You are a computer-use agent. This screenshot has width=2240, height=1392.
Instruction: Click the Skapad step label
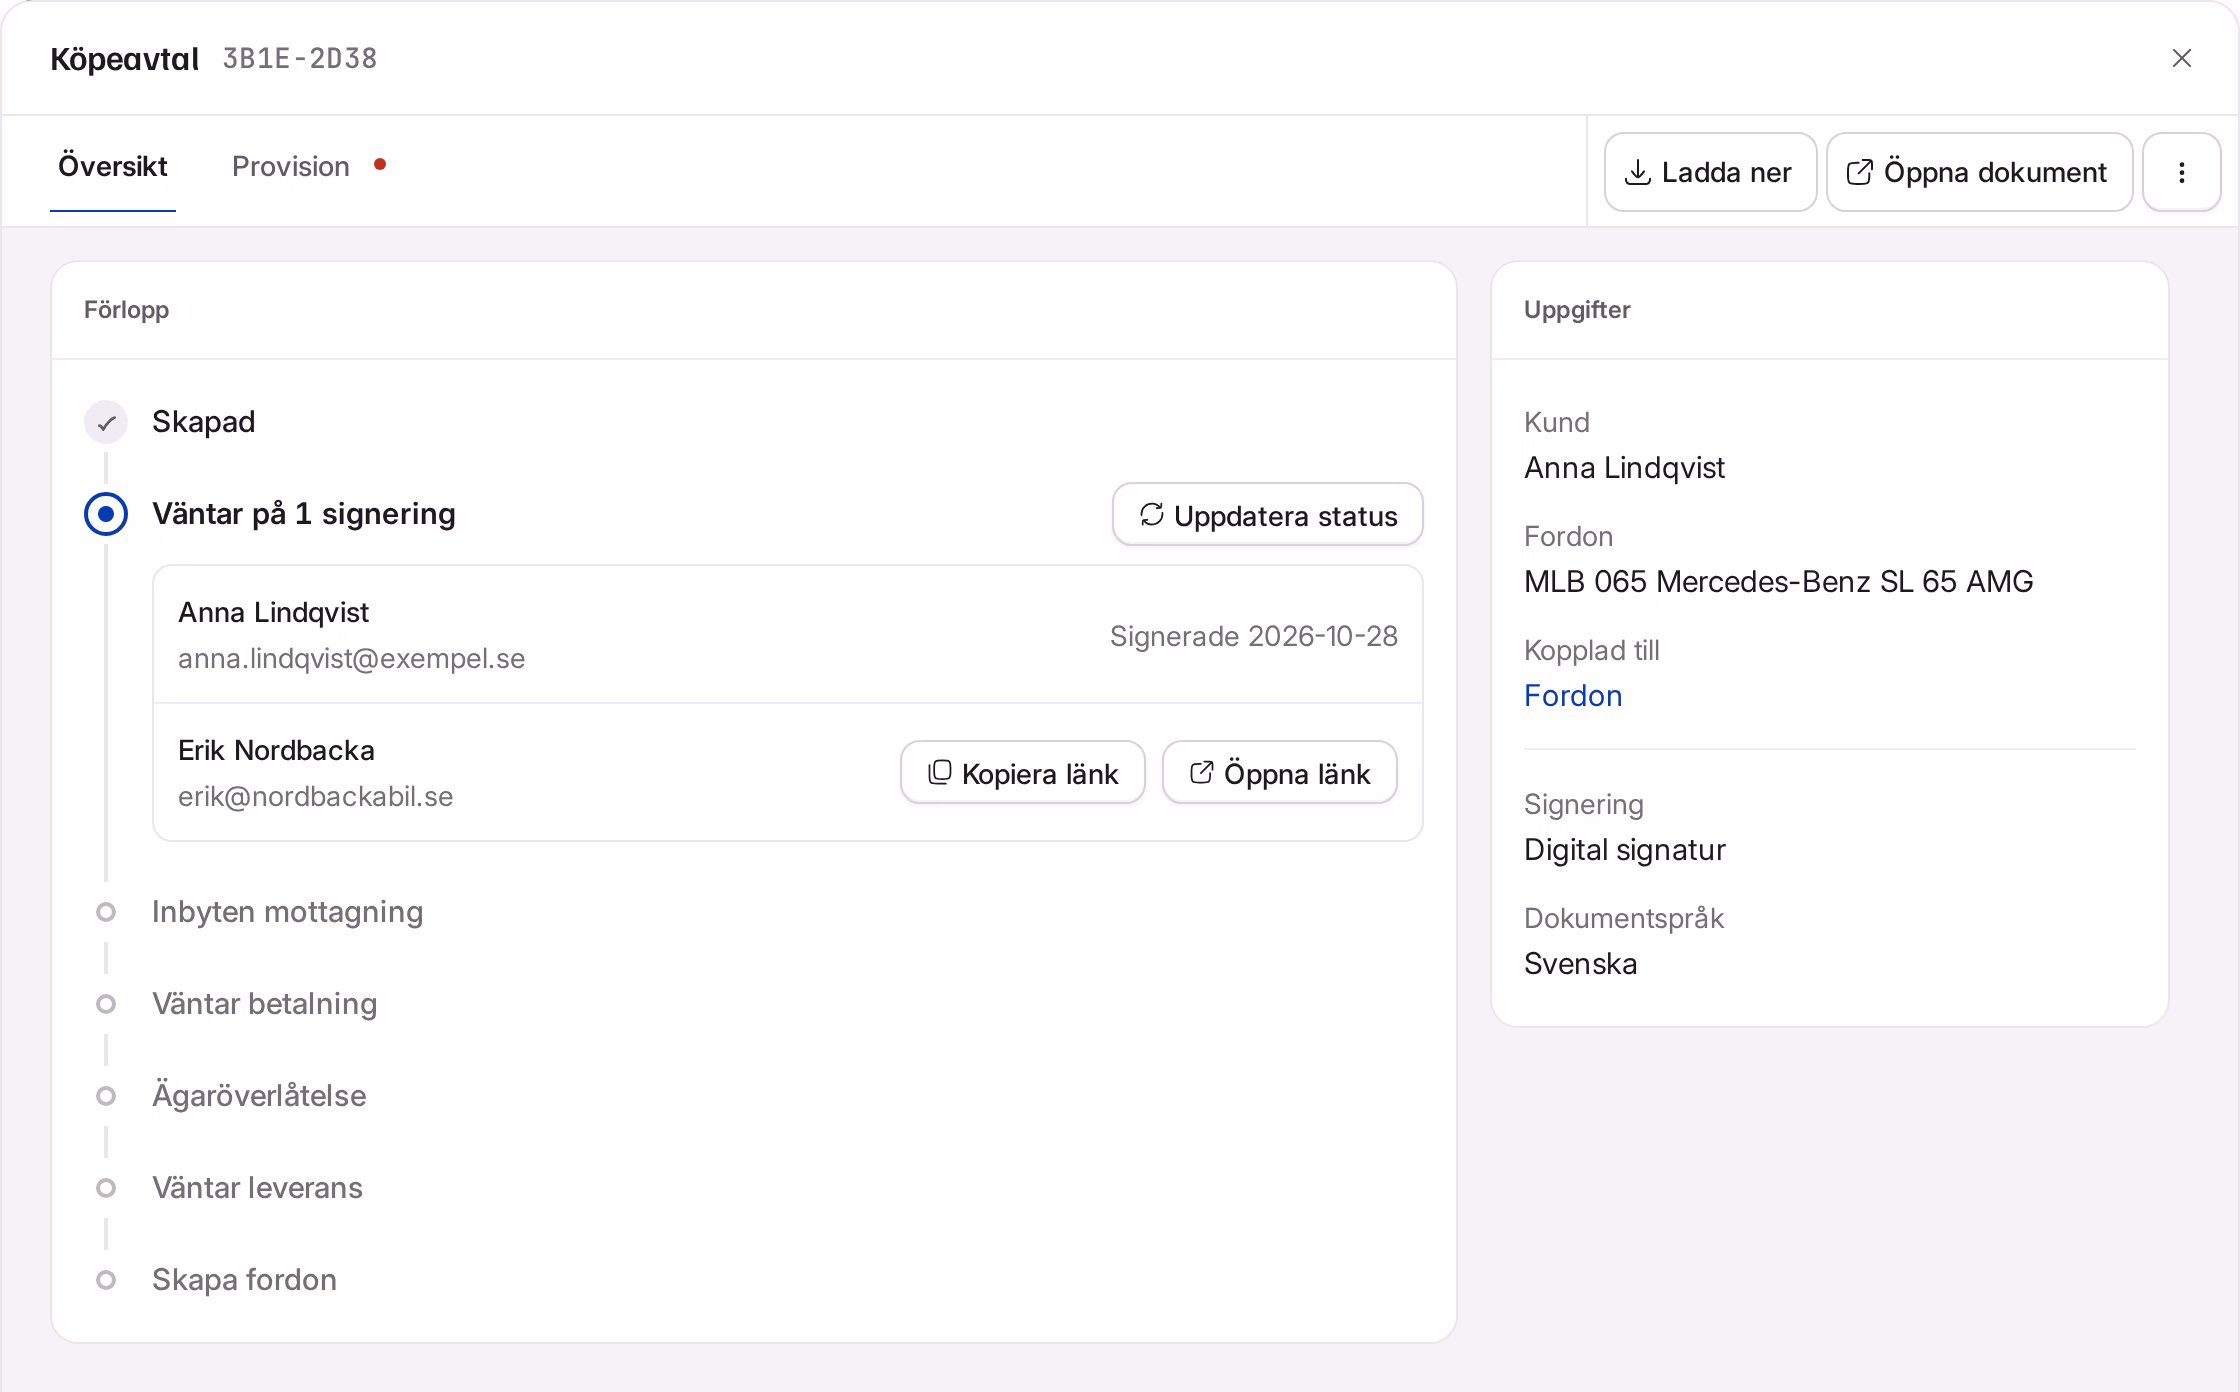click(203, 422)
